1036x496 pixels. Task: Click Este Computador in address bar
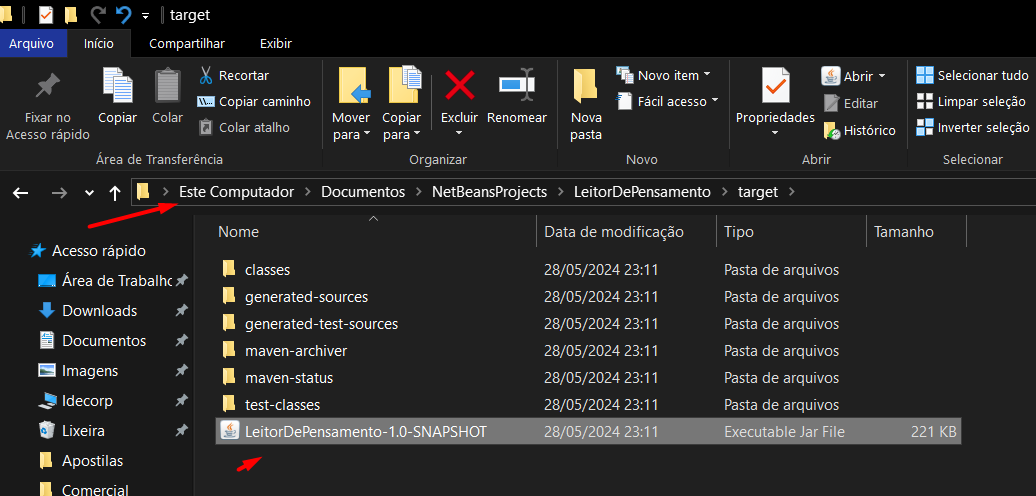click(237, 192)
